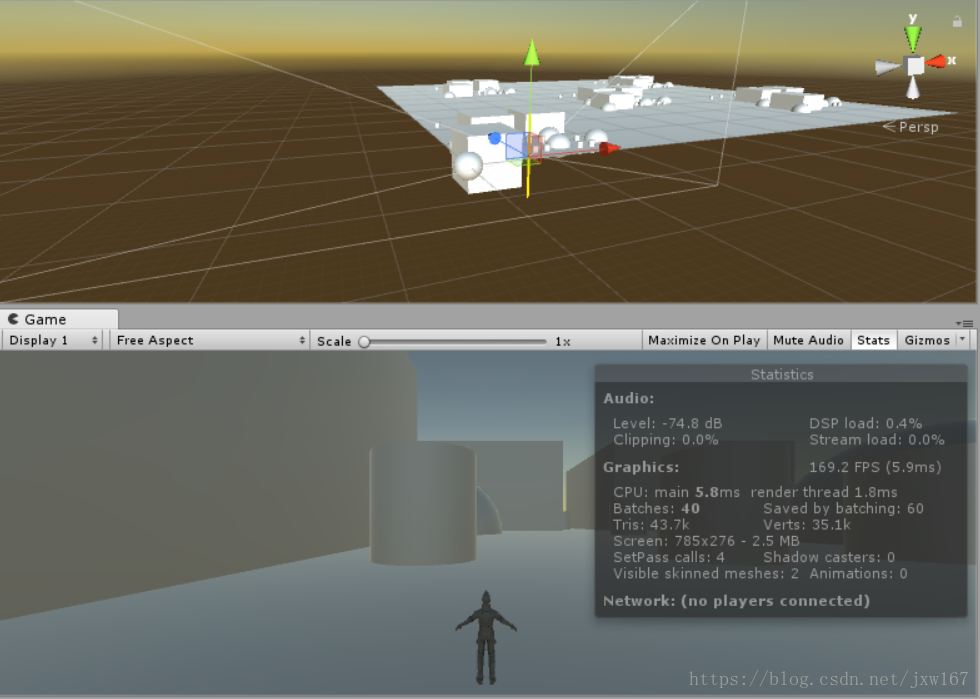Click 'Visible skinned meshes: 2' text
The height and width of the screenshot is (699, 980).
(706, 573)
